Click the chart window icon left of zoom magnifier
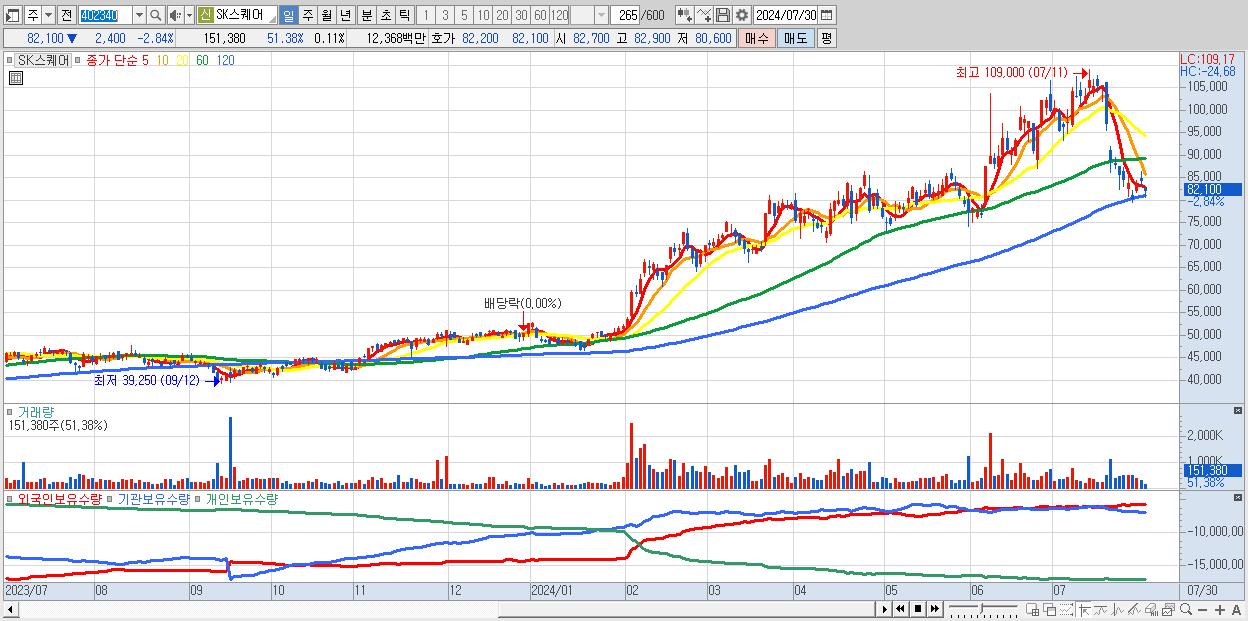The height and width of the screenshot is (621, 1248). (x=1169, y=609)
